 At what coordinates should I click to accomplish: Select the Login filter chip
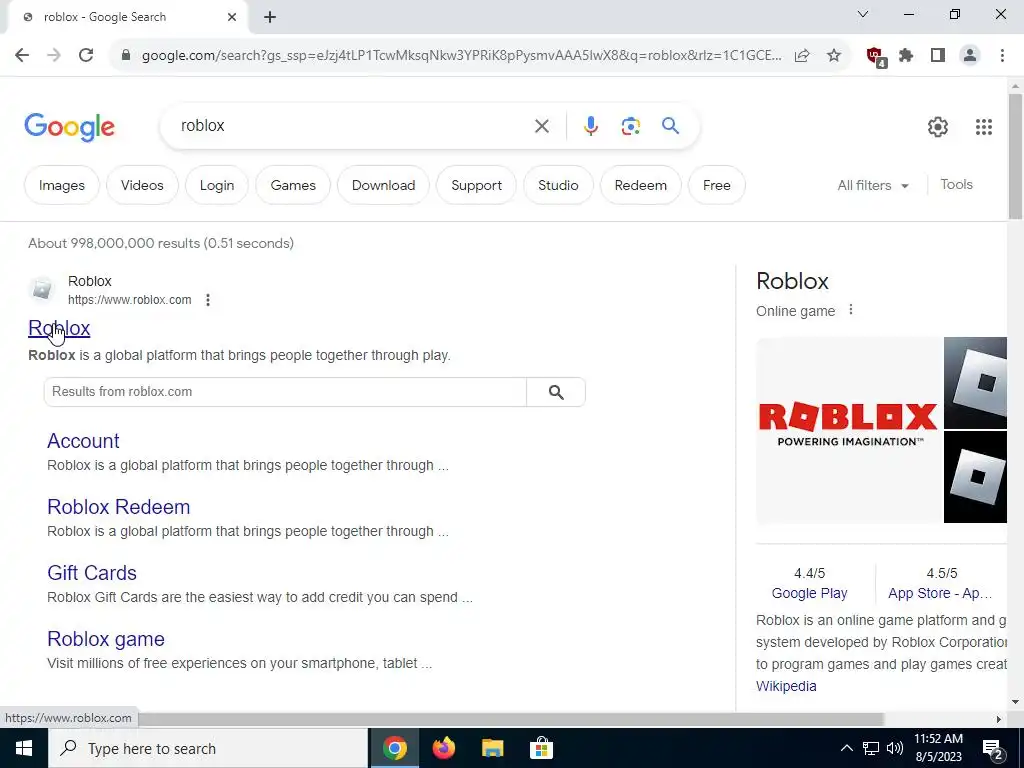(217, 185)
